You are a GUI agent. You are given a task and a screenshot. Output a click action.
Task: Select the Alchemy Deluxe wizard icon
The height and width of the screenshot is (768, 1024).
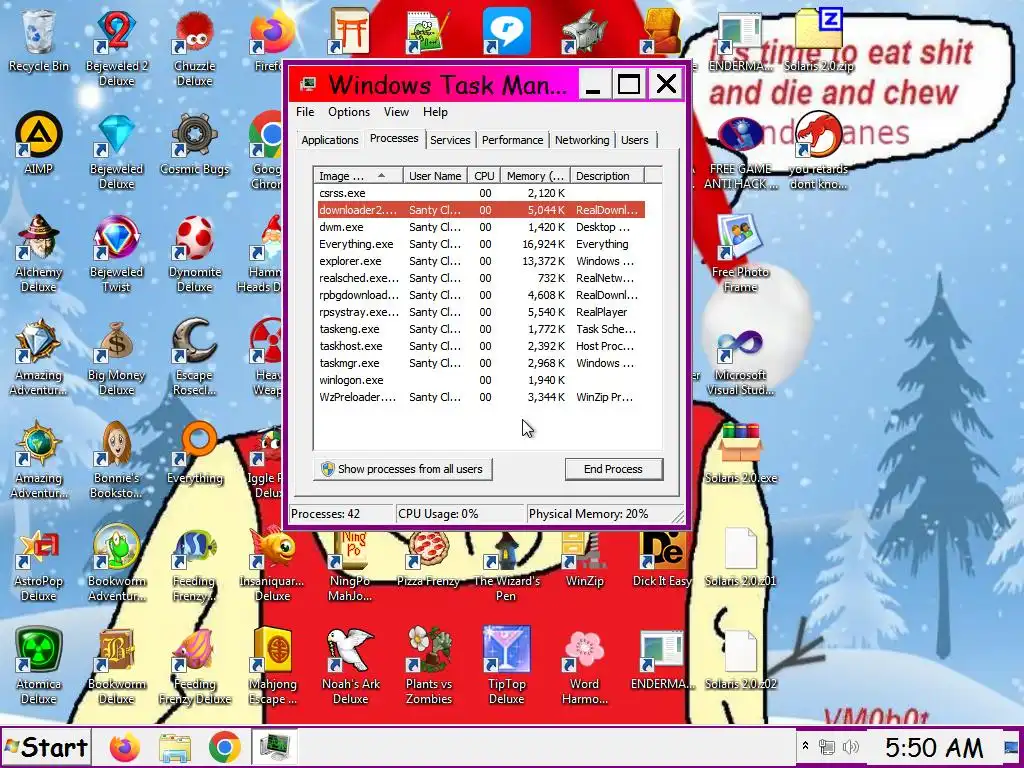(x=39, y=253)
